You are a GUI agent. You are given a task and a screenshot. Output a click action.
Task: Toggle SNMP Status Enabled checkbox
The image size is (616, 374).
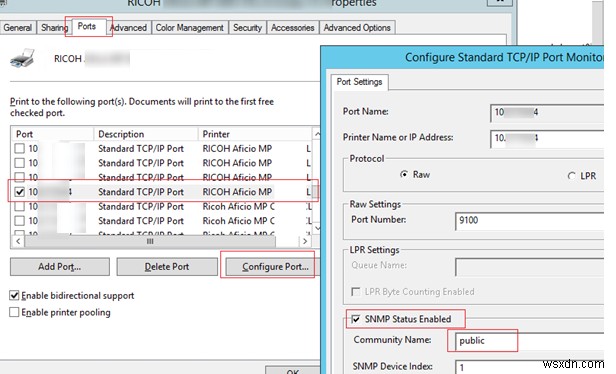pos(356,319)
